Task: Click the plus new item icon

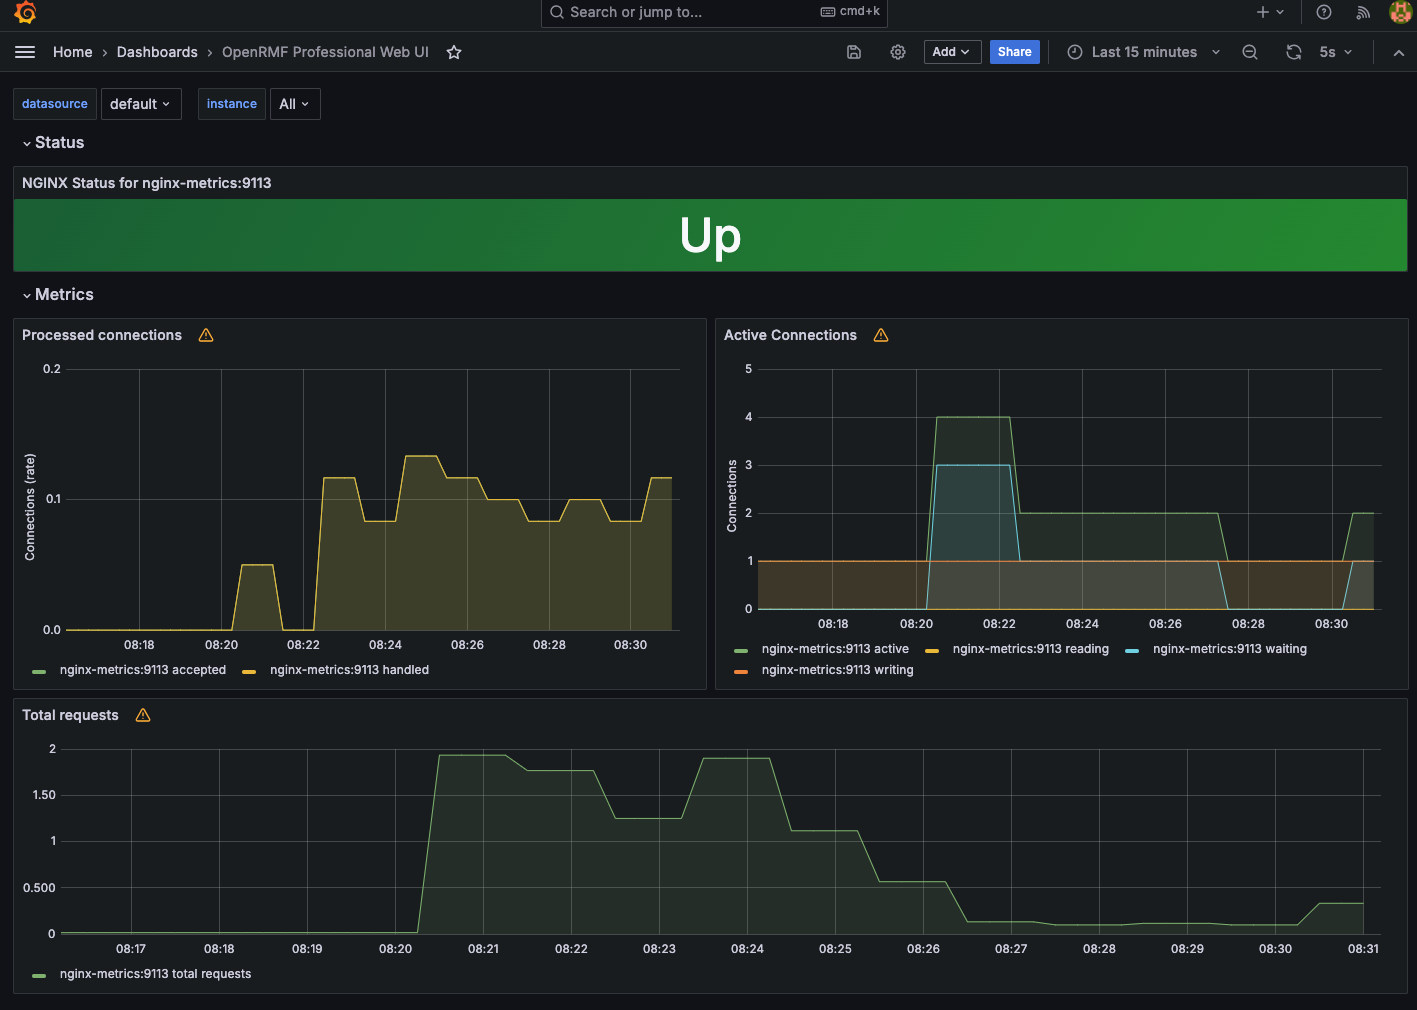Action: pos(1263,12)
